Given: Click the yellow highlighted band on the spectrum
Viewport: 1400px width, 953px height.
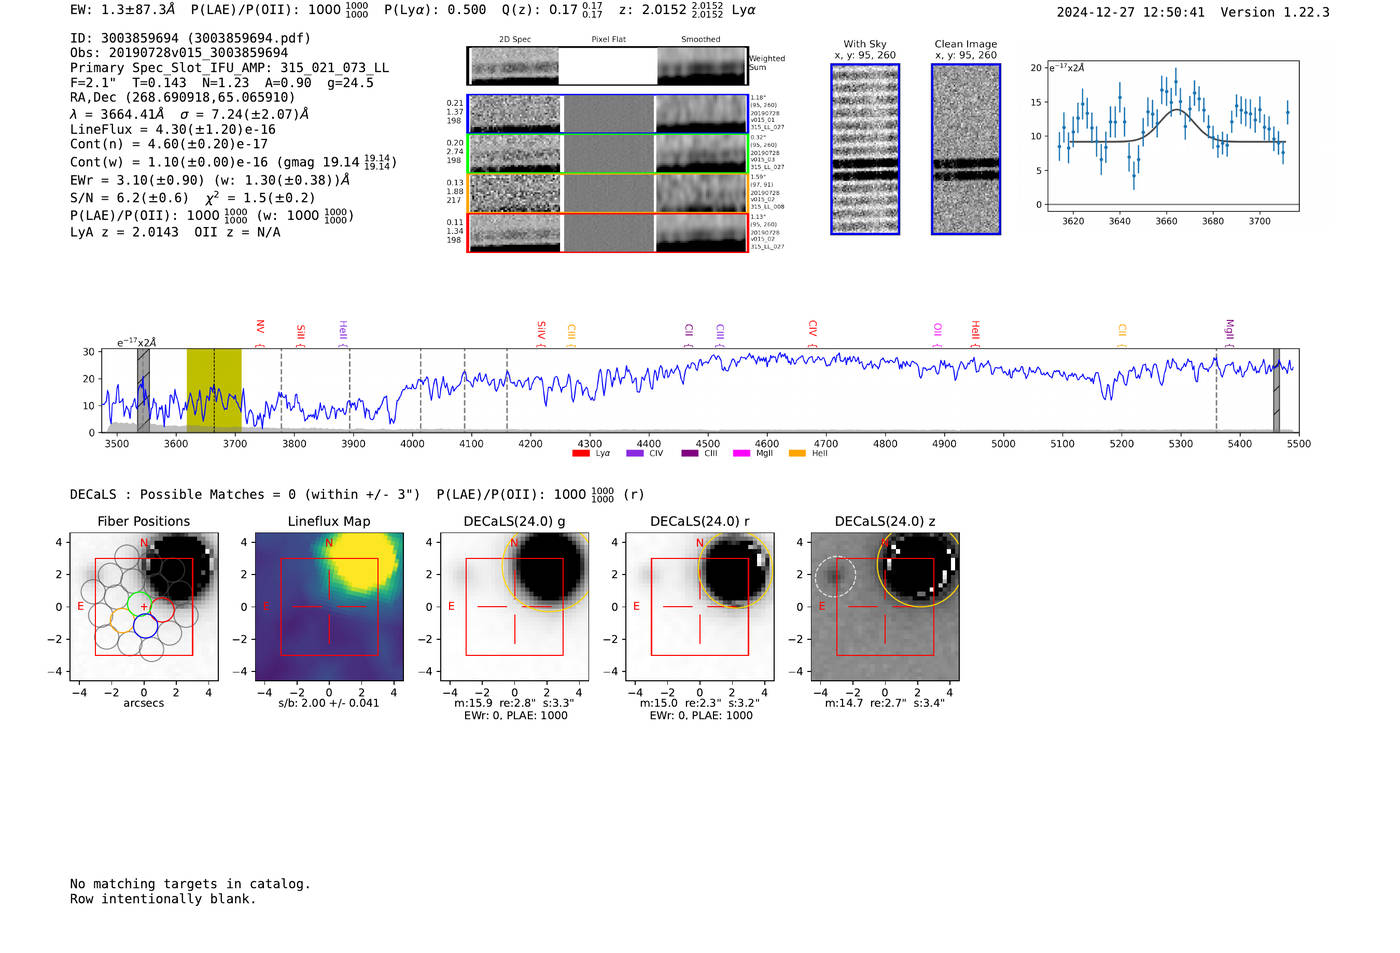Looking at the screenshot, I should [214, 390].
